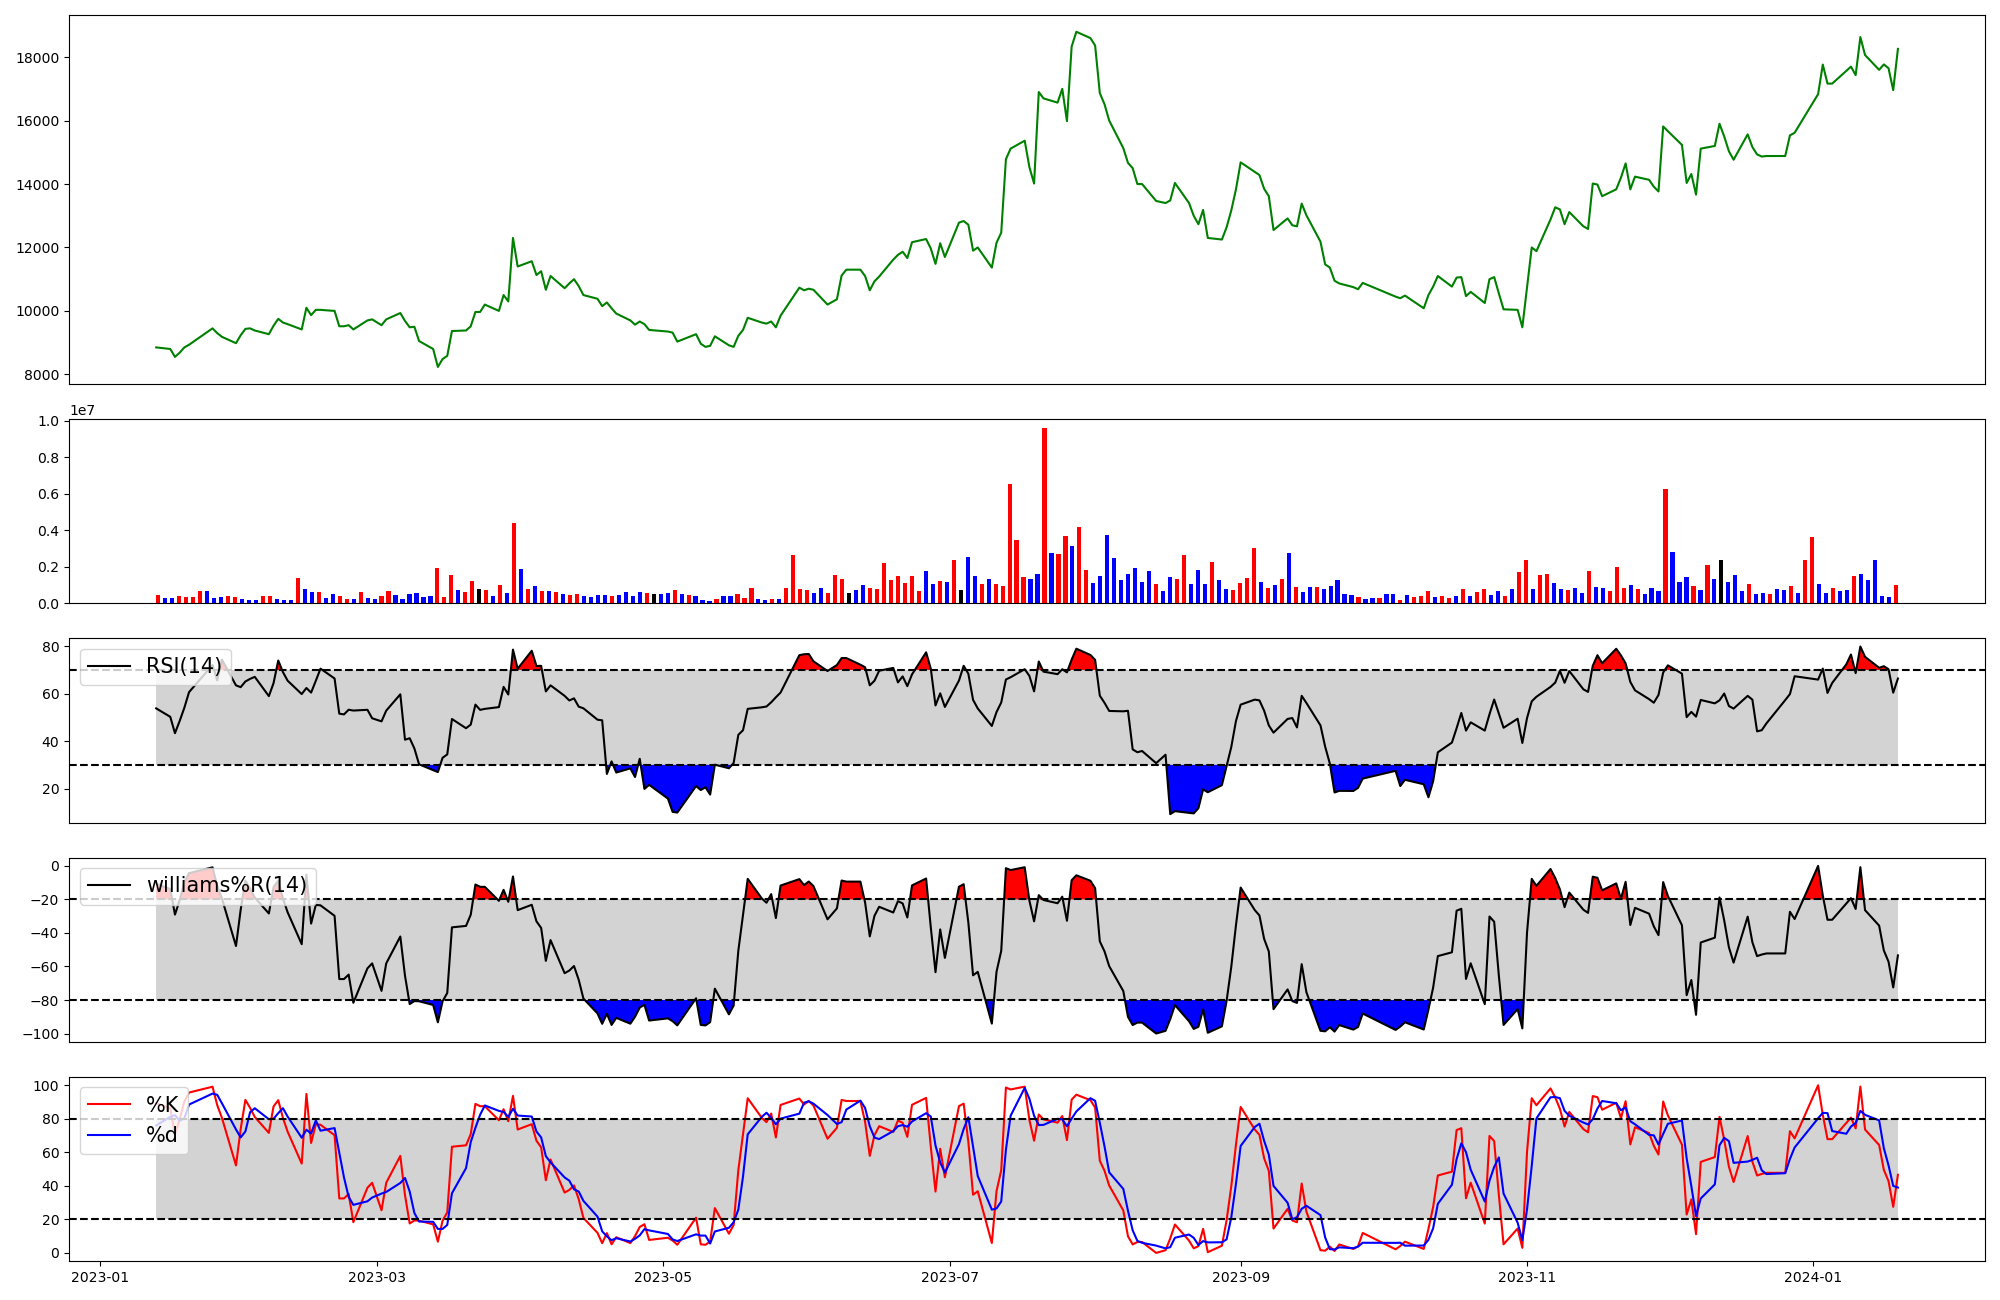2000x1300 pixels.
Task: Click the %d legend text
Action: coord(162,1135)
